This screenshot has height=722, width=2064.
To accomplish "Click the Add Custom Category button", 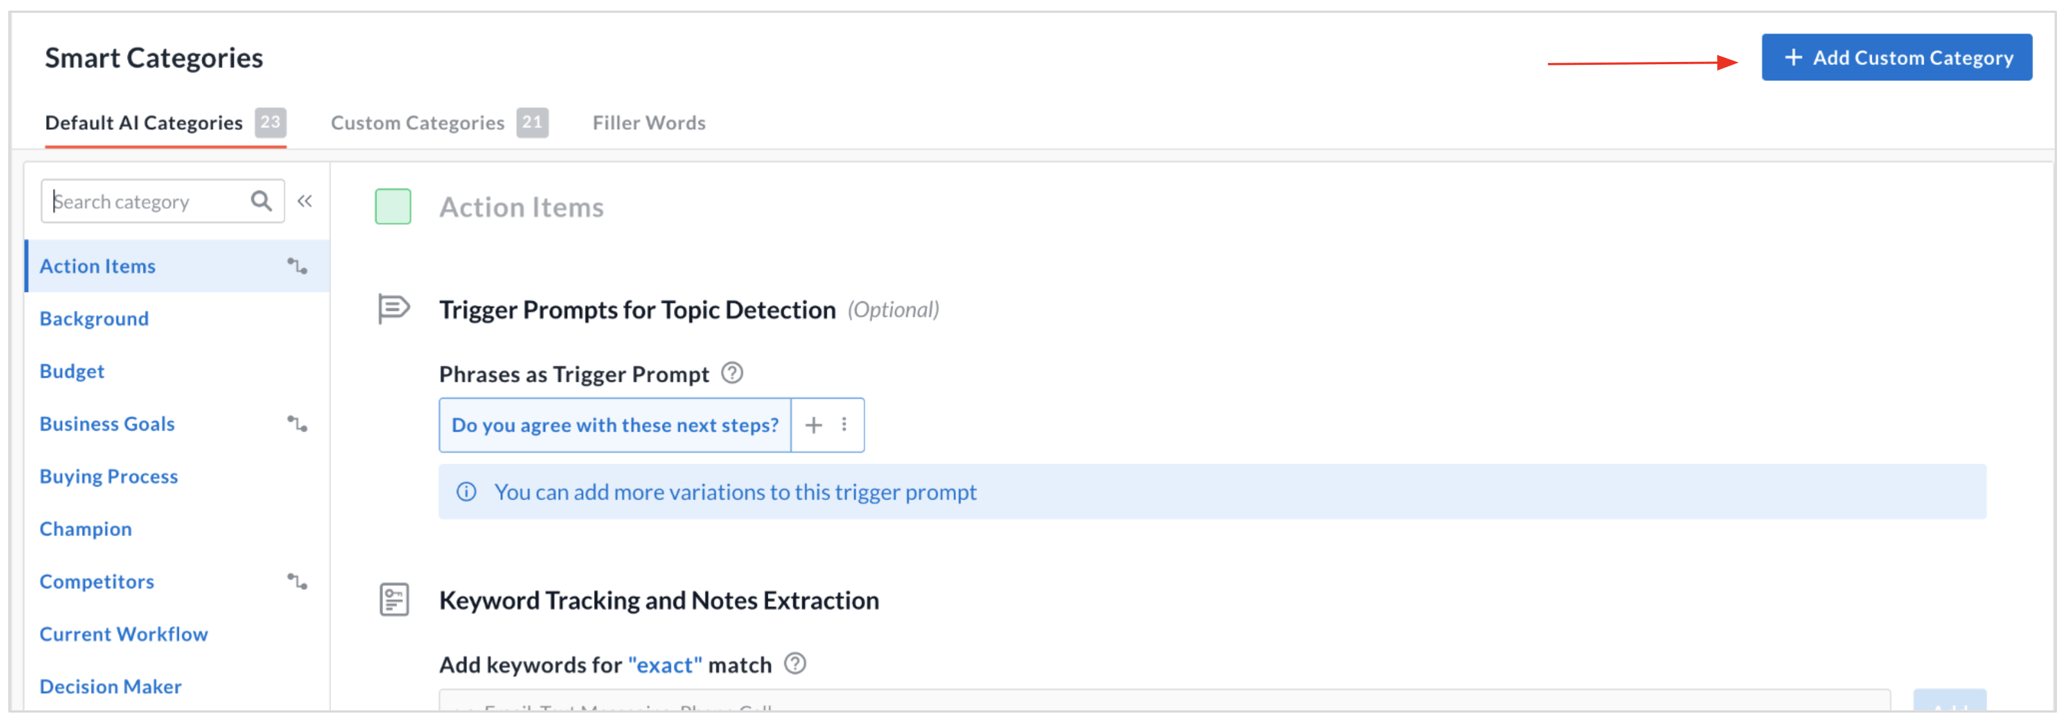I will [x=1896, y=57].
